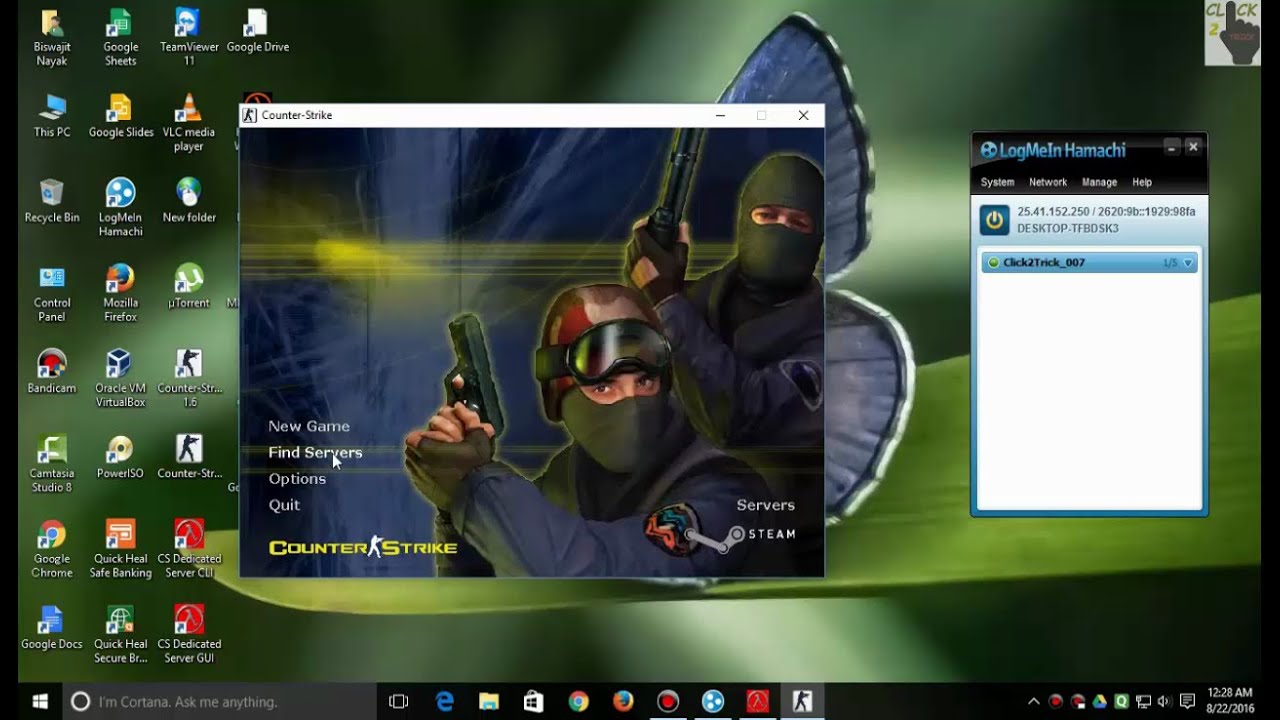1280x720 pixels.
Task: Open Options in Counter-Strike menu
Action: click(297, 479)
